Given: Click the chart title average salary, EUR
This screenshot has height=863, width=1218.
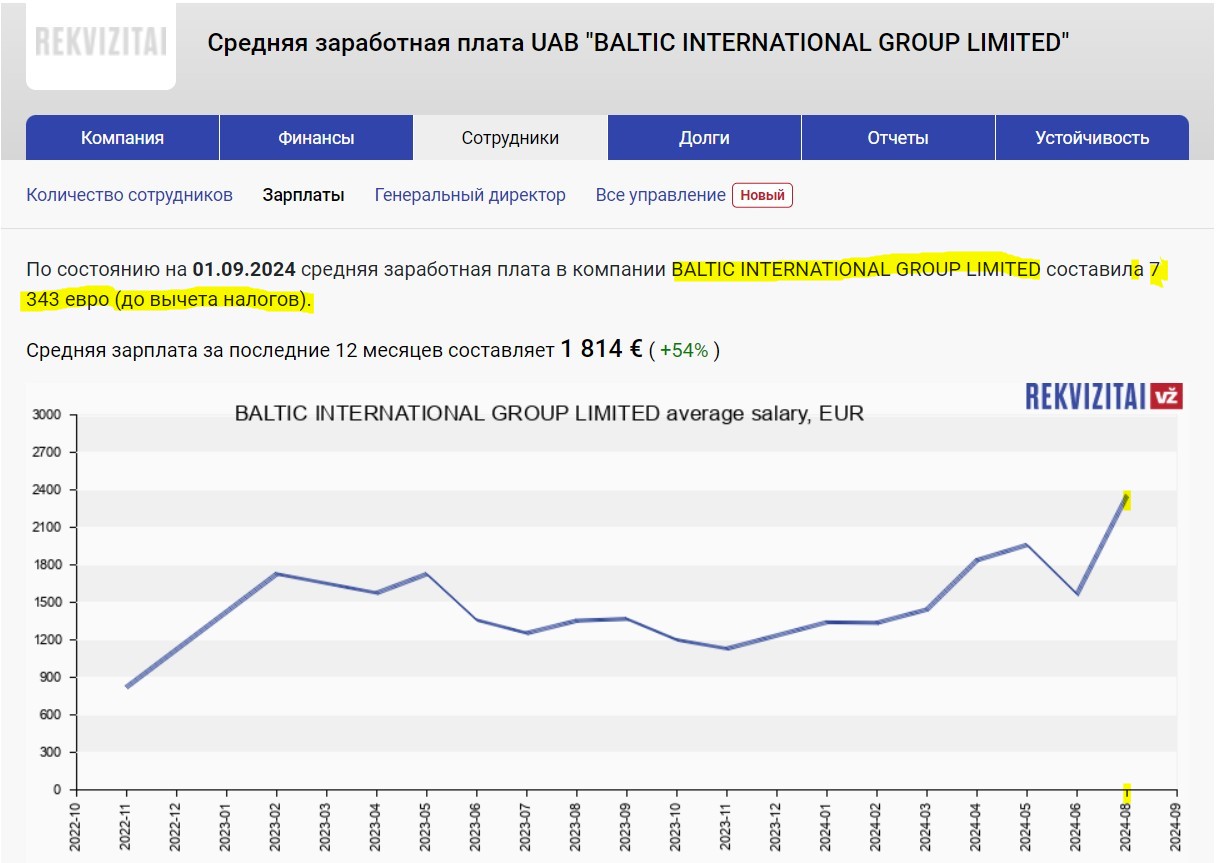Looking at the screenshot, I should [x=549, y=413].
